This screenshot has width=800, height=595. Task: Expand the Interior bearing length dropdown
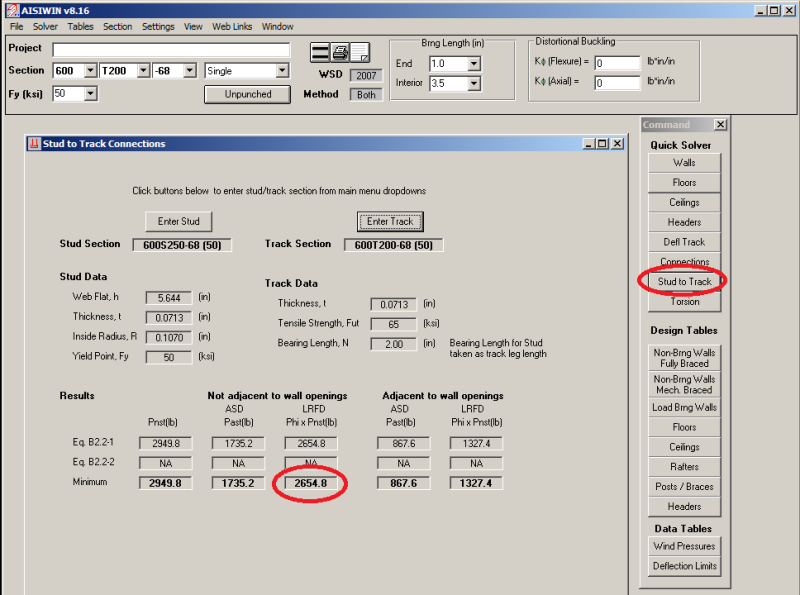474,83
